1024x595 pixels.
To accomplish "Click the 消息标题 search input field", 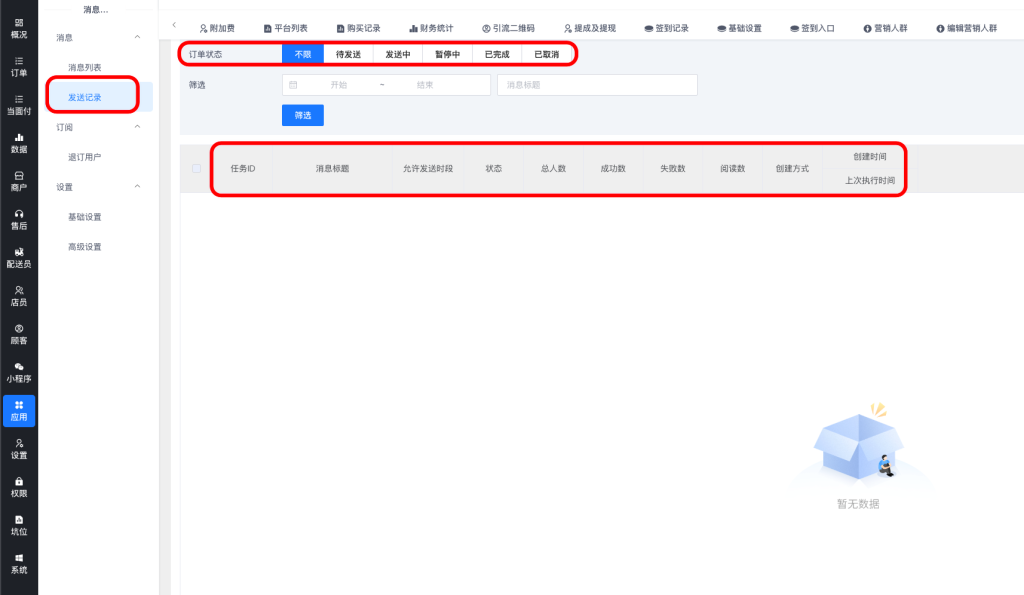I will (596, 85).
